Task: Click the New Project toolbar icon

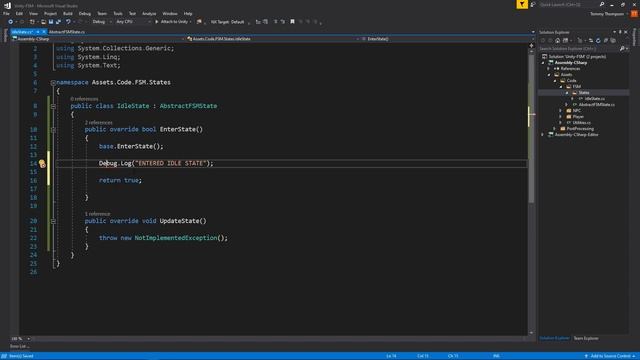Action: (x=32, y=22)
